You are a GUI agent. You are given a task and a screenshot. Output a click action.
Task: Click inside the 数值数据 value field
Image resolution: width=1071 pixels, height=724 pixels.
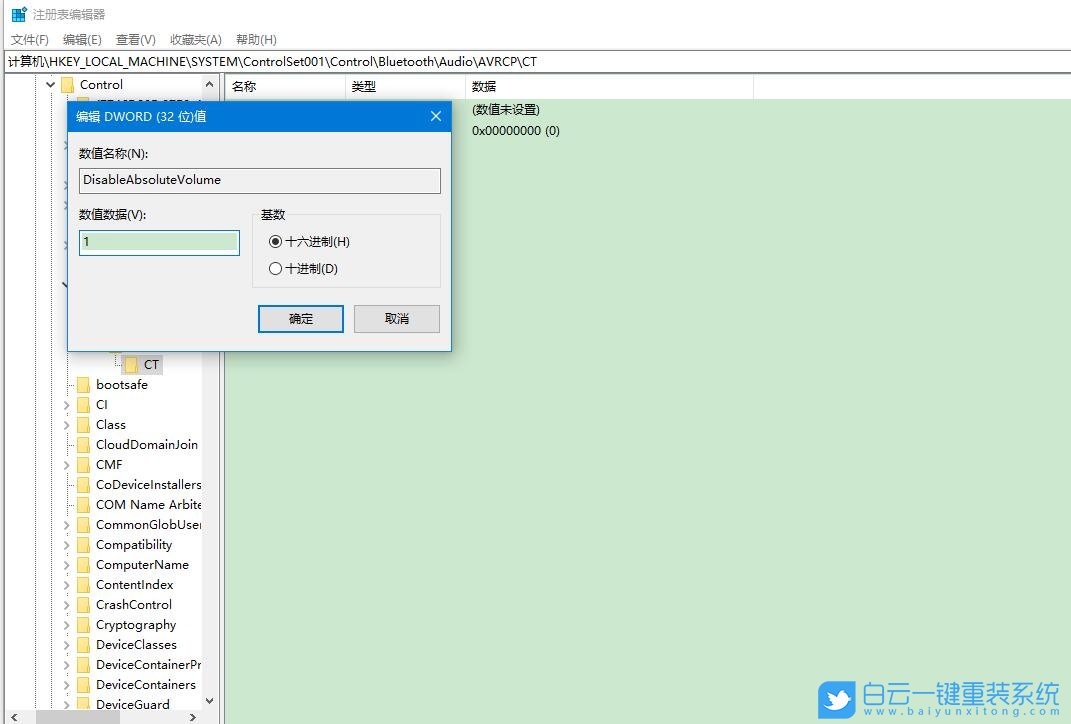click(158, 242)
